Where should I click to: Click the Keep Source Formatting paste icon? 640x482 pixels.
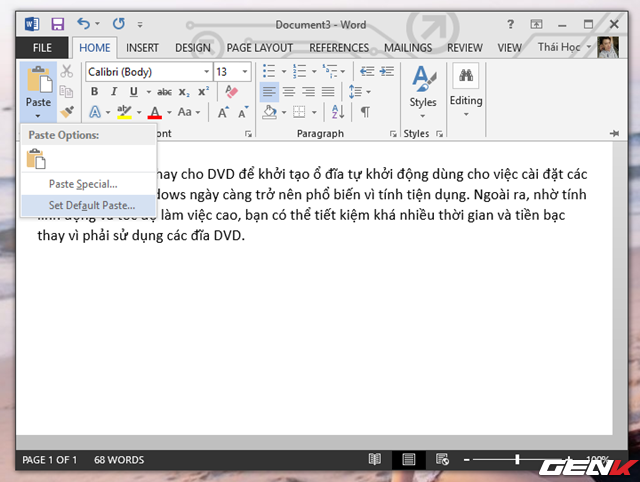(x=36, y=158)
